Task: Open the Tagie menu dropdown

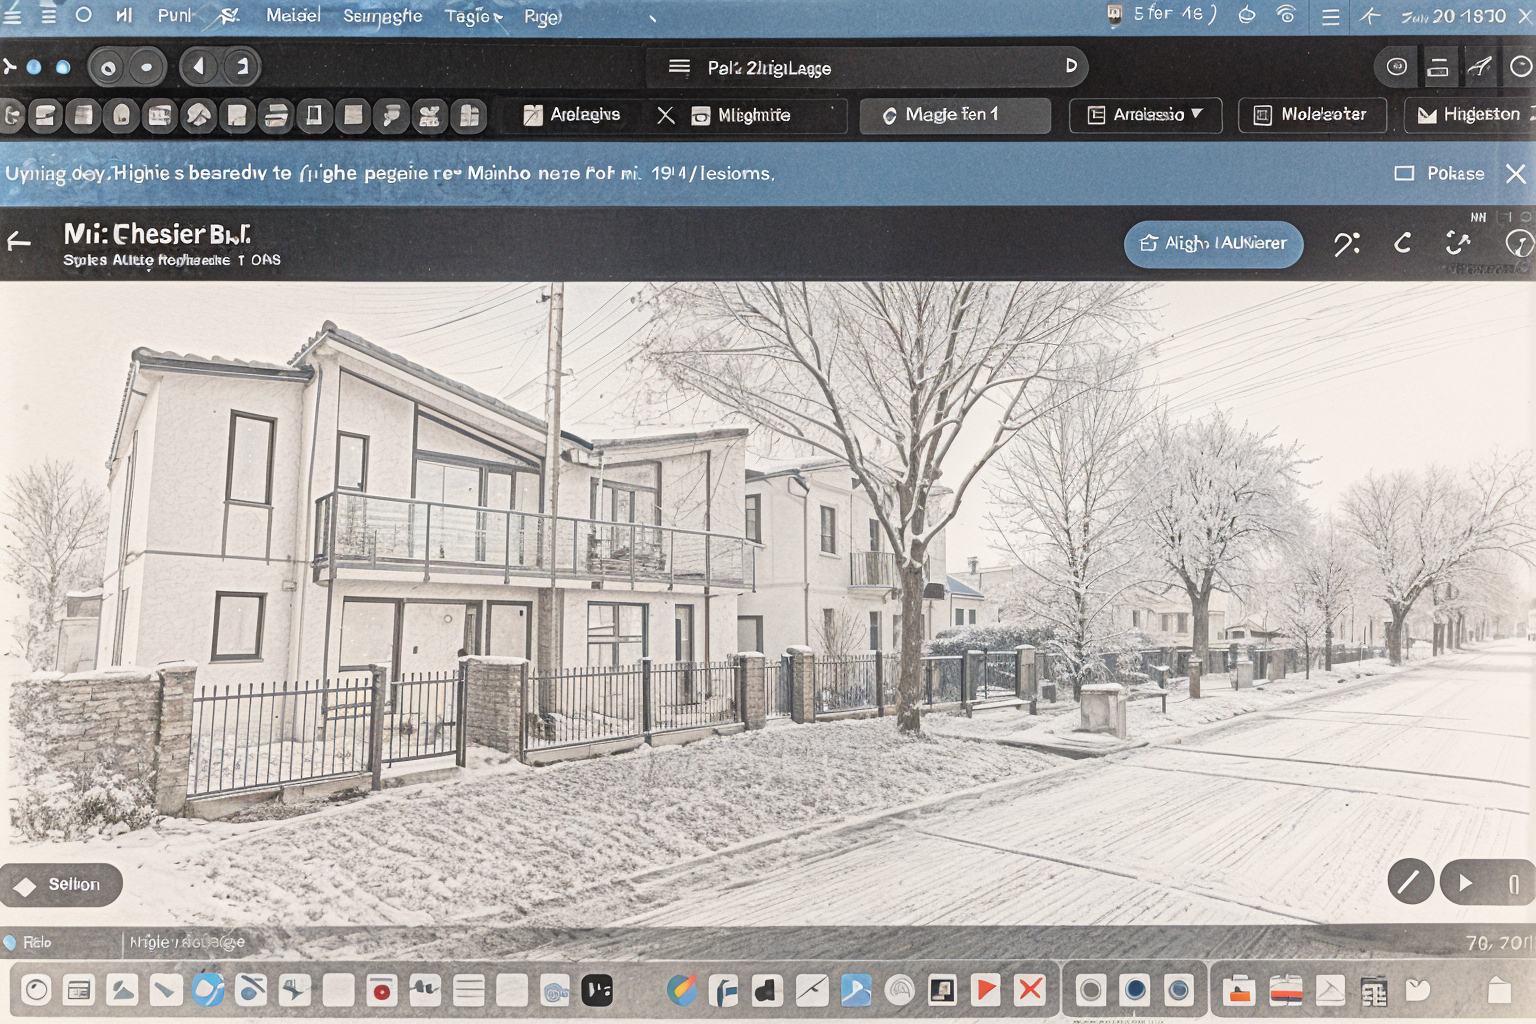Action: pos(473,16)
